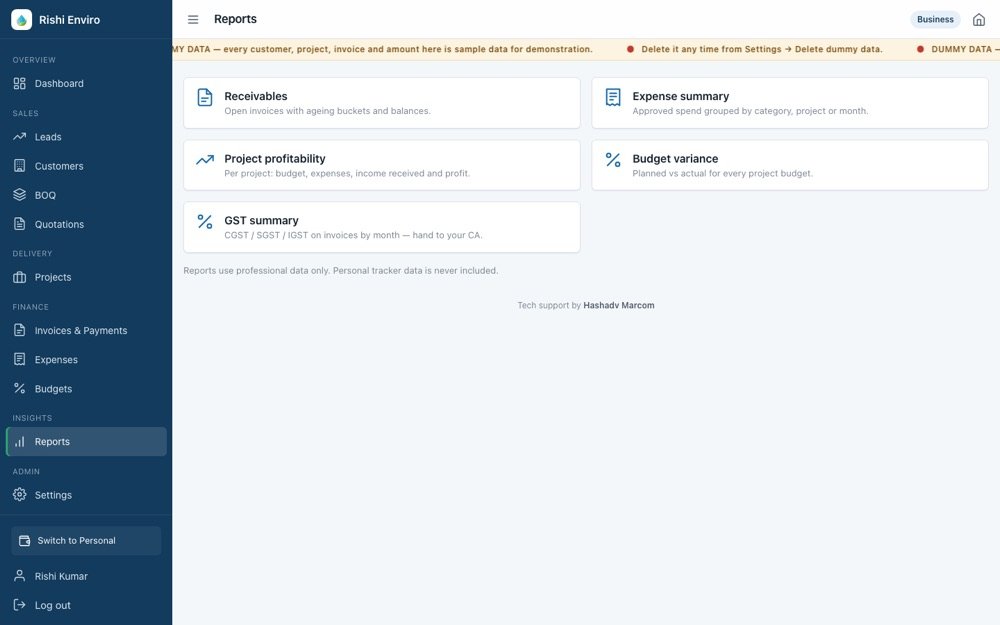Viewport: 1000px width, 625px height.
Task: Open Settings under Admin
Action: pos(86,495)
